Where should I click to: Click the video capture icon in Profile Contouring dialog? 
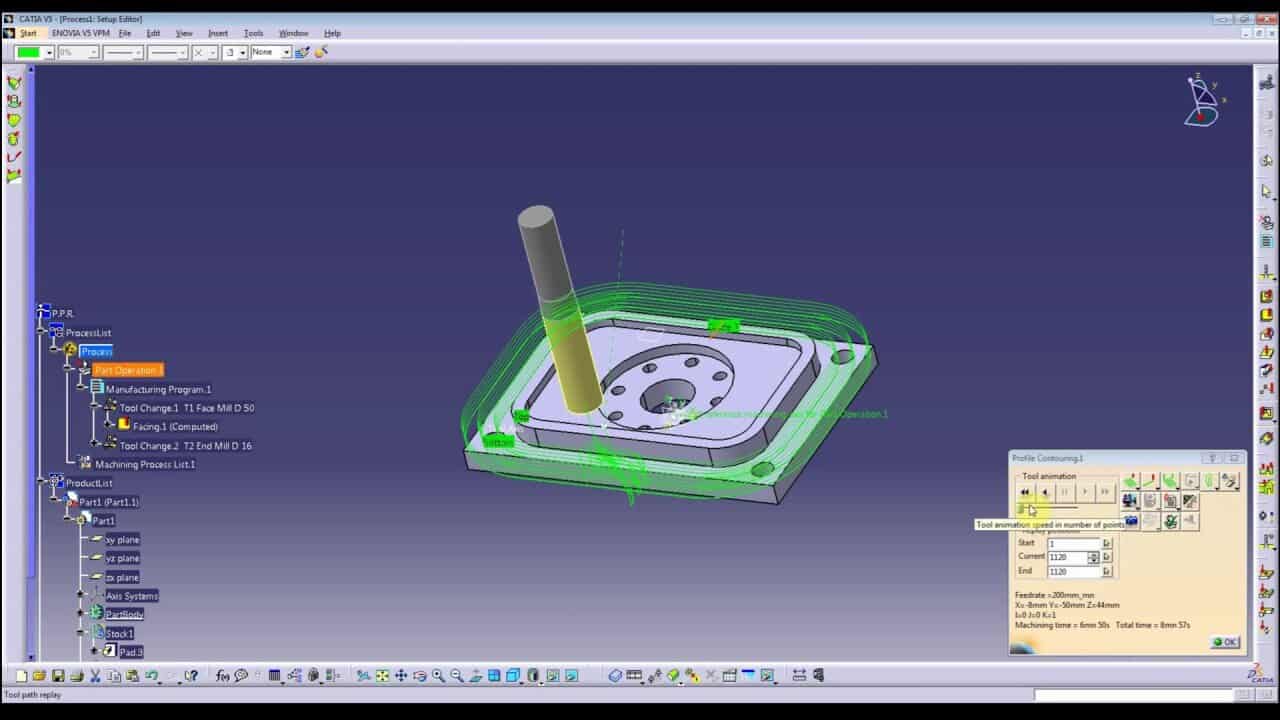(x=1130, y=521)
